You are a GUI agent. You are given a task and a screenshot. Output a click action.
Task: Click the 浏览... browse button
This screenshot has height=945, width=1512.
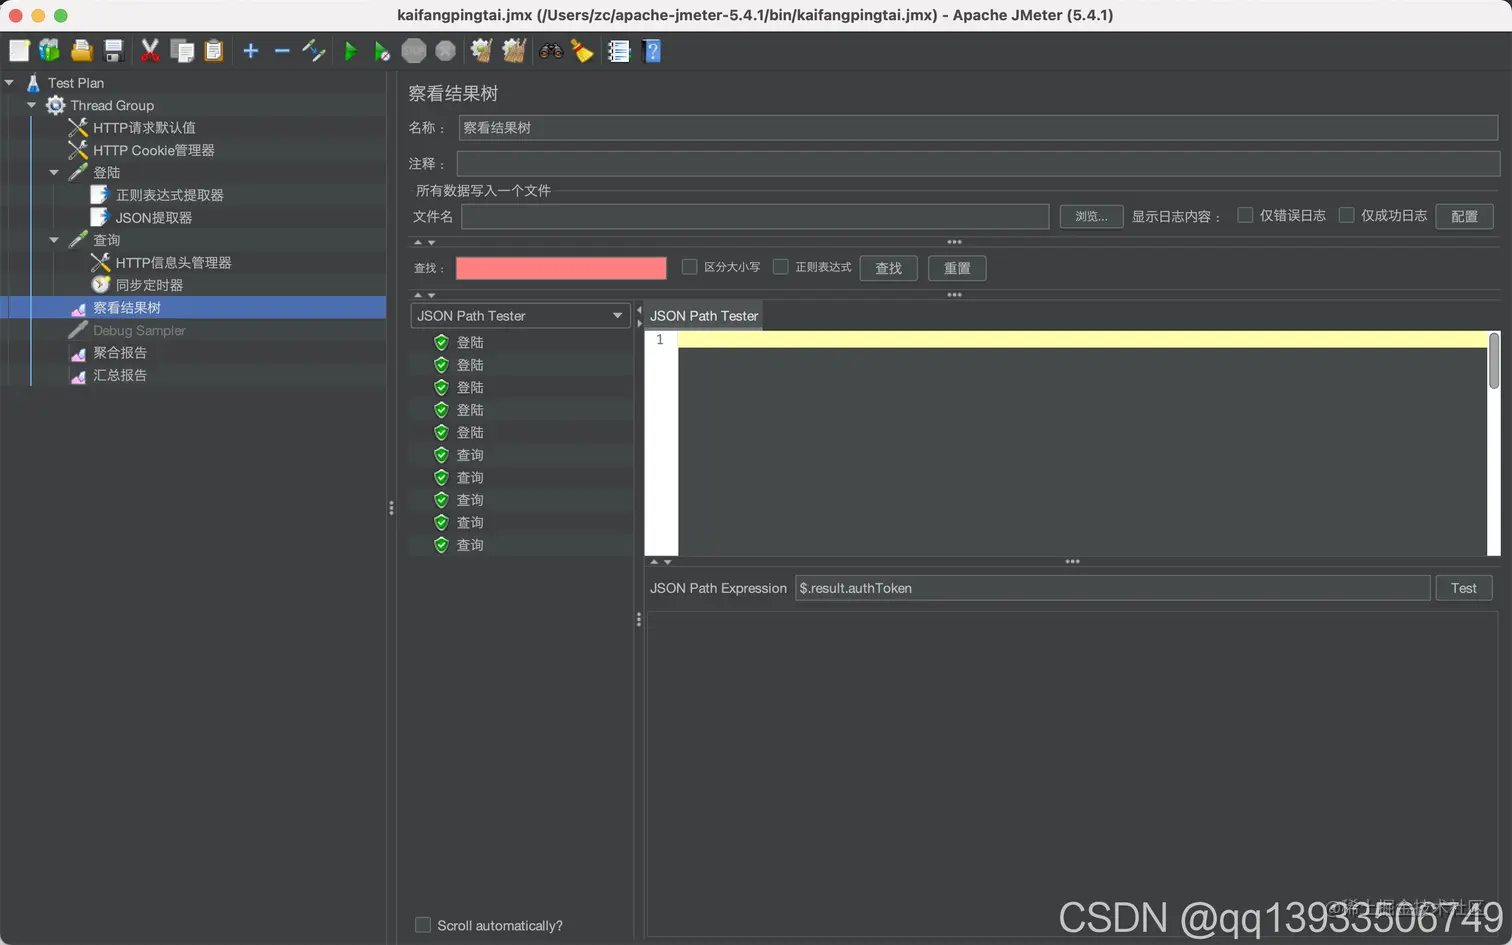click(1090, 216)
